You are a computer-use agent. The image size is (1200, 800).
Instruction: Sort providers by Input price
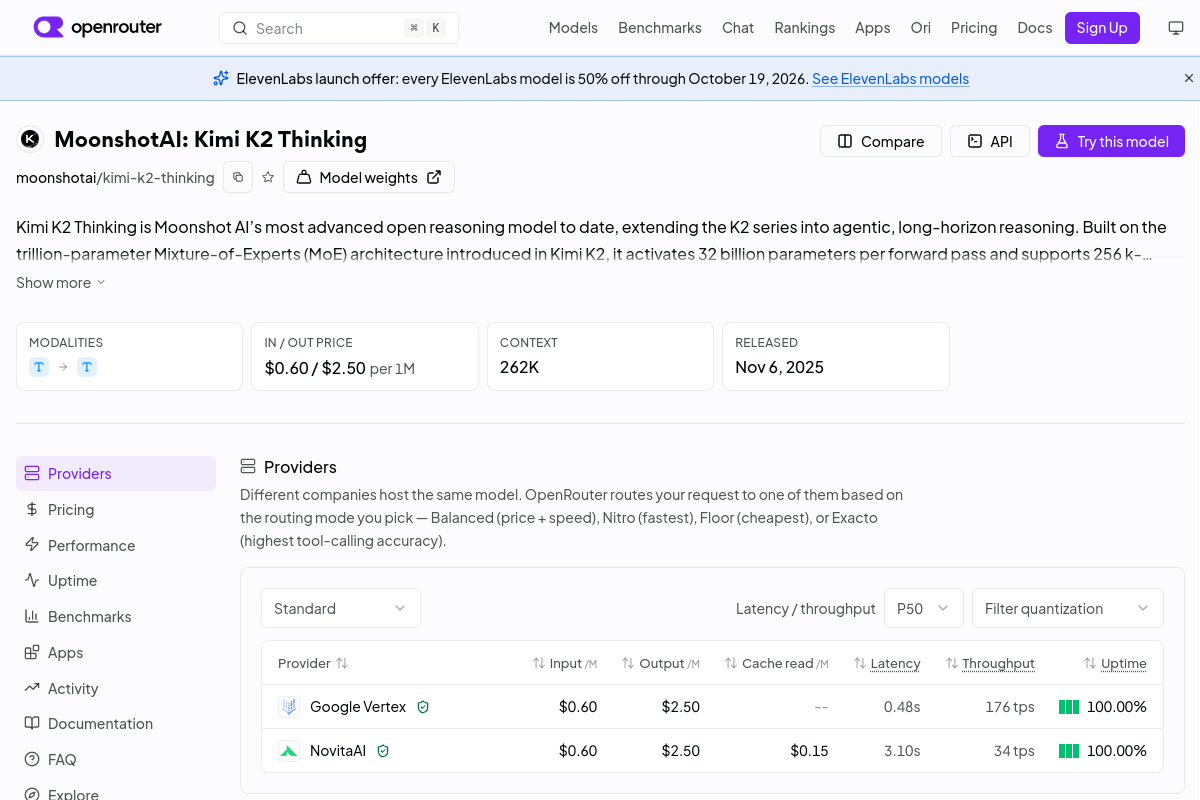click(565, 663)
